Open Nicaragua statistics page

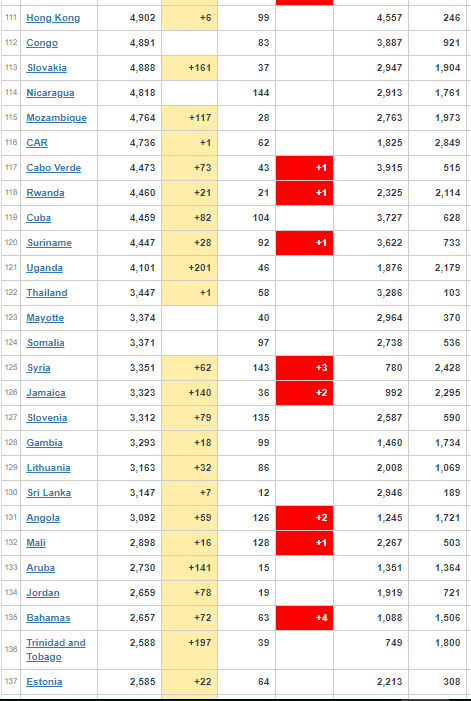click(50, 93)
